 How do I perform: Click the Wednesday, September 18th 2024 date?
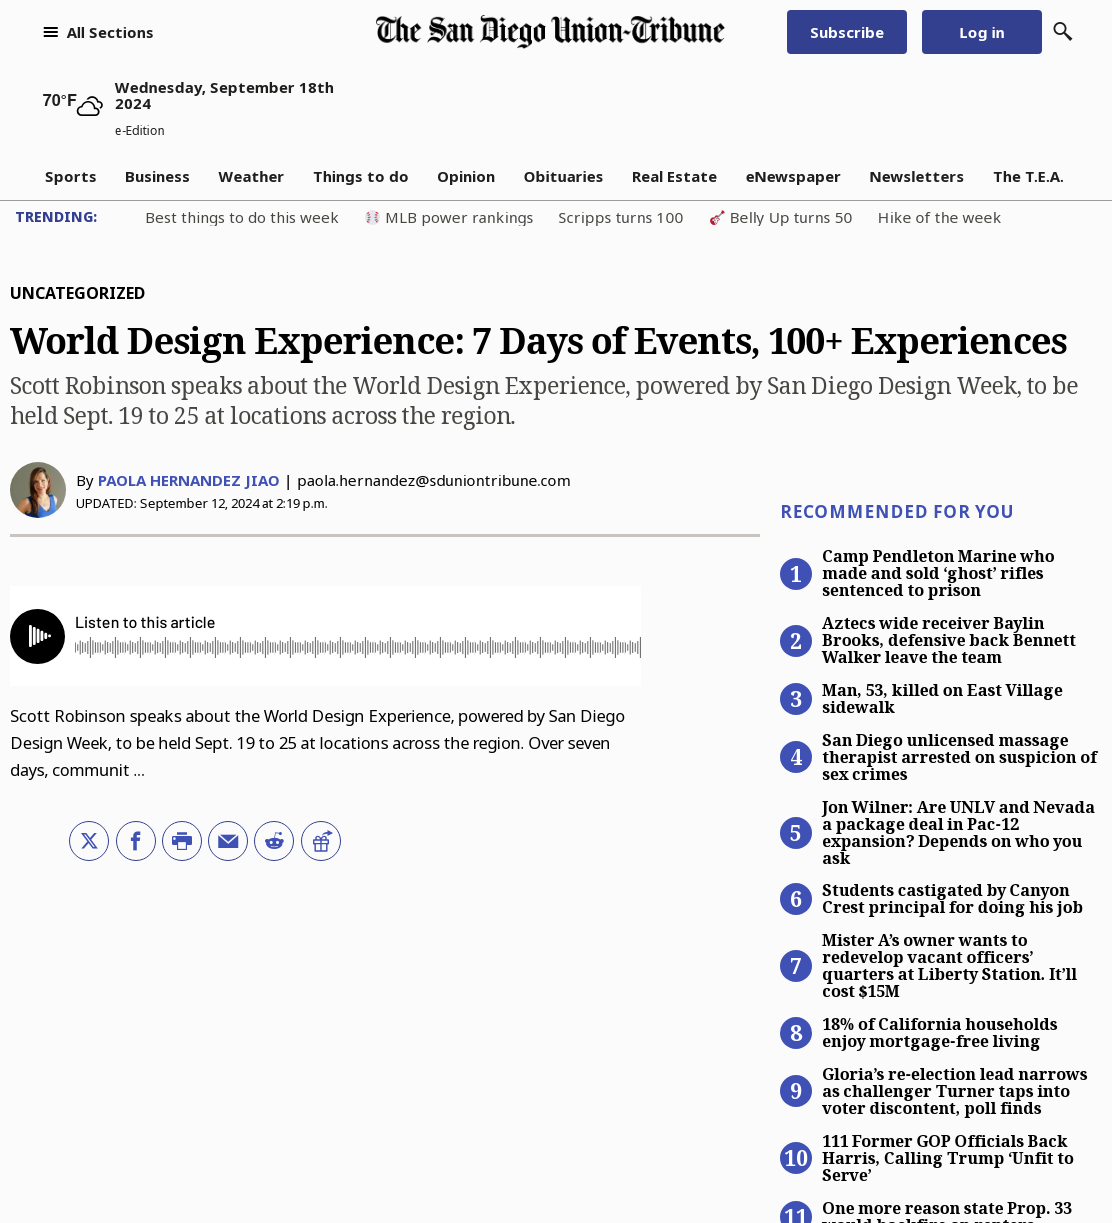[224, 96]
